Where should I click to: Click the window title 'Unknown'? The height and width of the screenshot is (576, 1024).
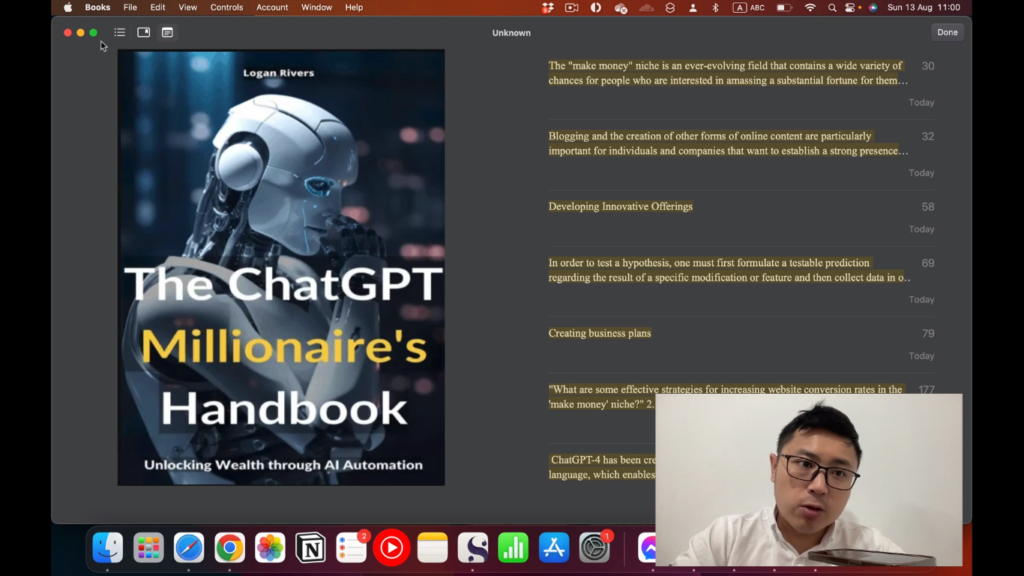click(x=511, y=33)
